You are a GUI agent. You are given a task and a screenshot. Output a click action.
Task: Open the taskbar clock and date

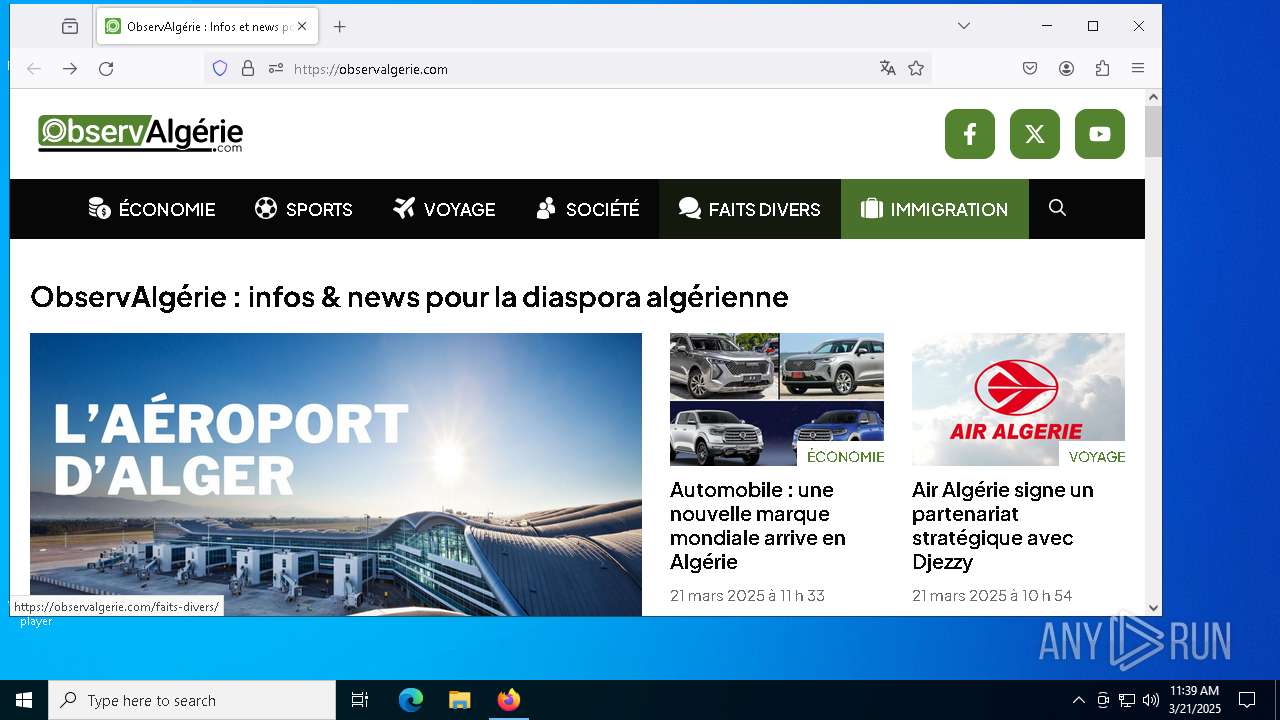tap(1195, 700)
